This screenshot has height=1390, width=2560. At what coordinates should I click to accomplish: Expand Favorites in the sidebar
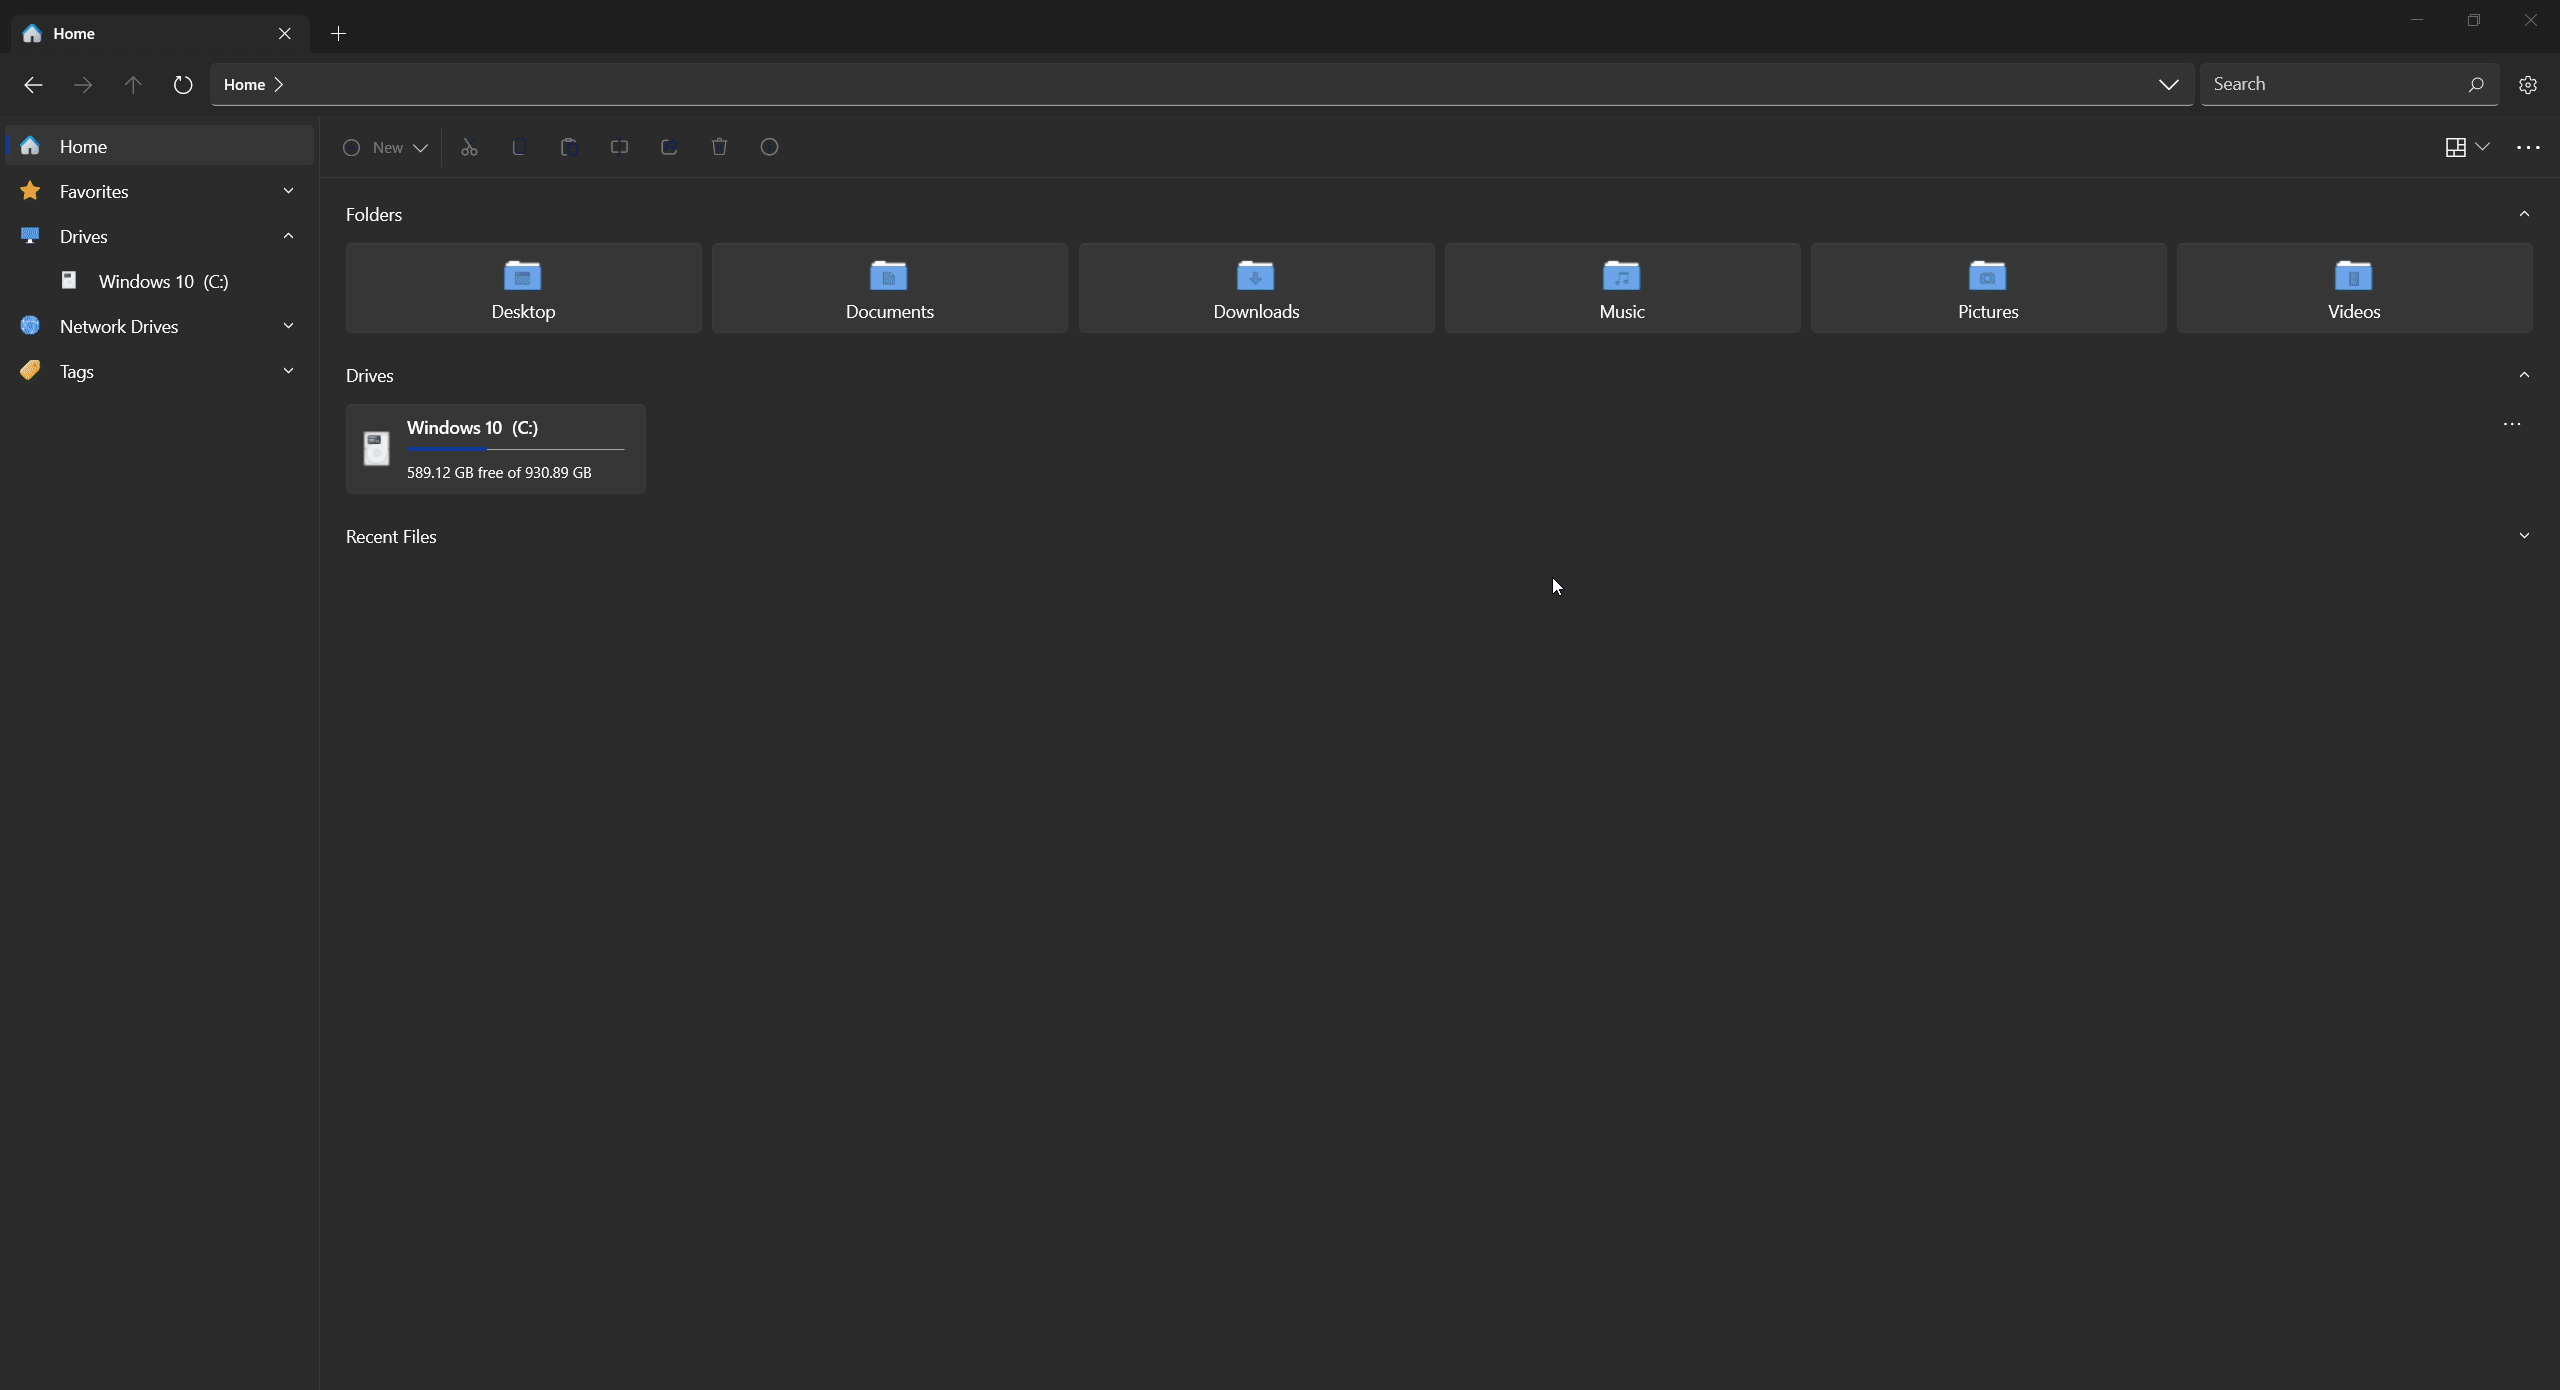288,191
